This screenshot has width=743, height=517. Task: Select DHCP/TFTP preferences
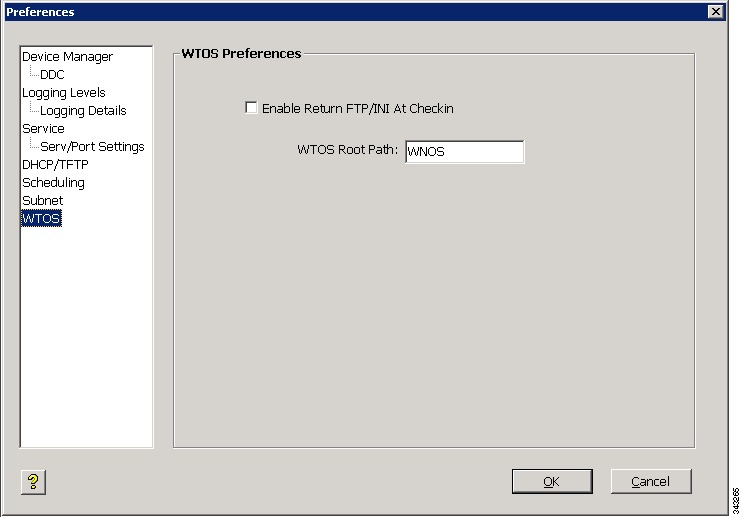(x=55, y=165)
